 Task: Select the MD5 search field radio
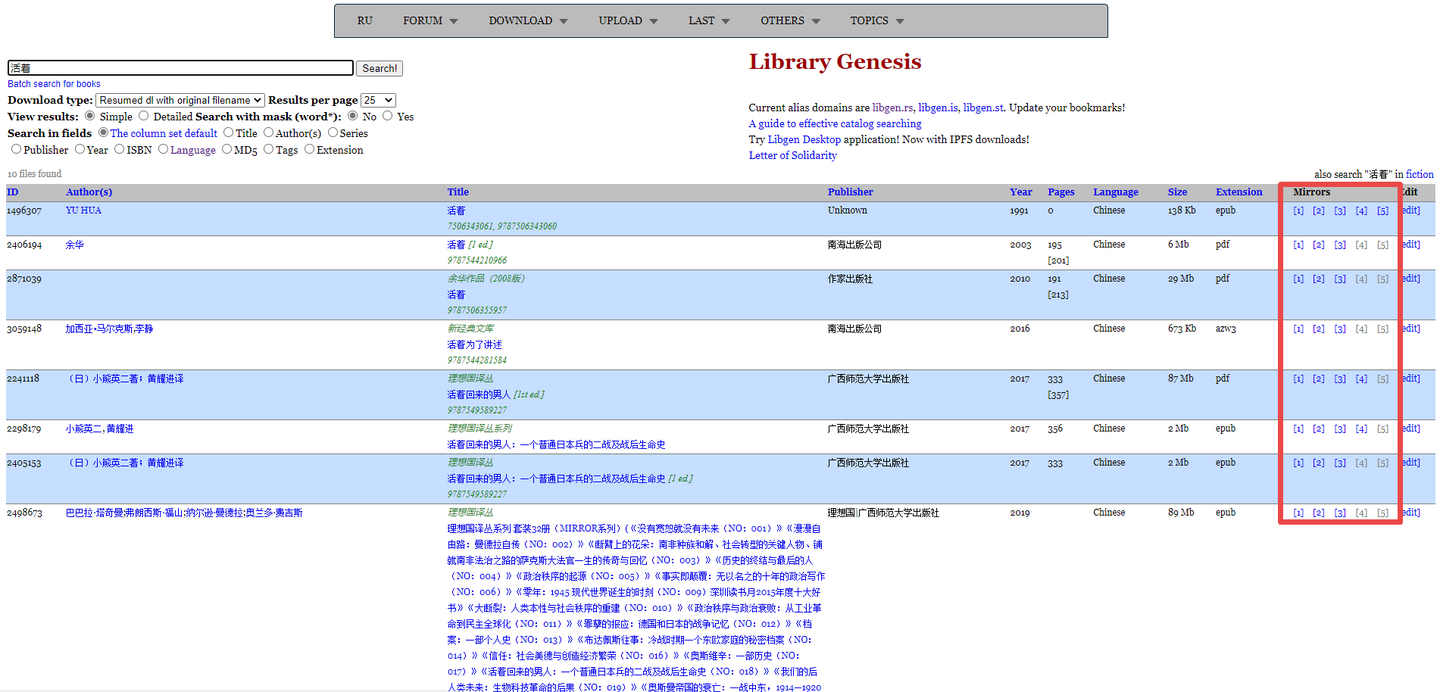(x=226, y=149)
